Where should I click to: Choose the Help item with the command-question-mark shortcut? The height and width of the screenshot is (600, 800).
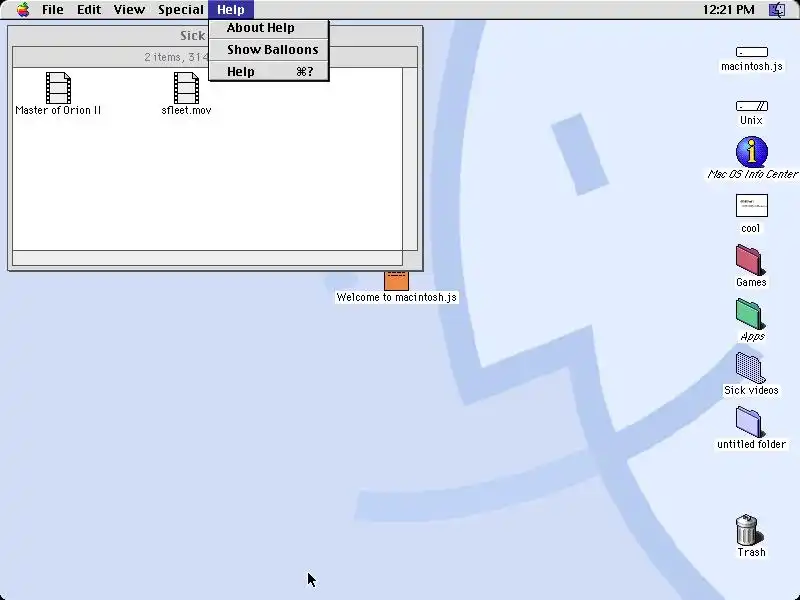(268, 71)
